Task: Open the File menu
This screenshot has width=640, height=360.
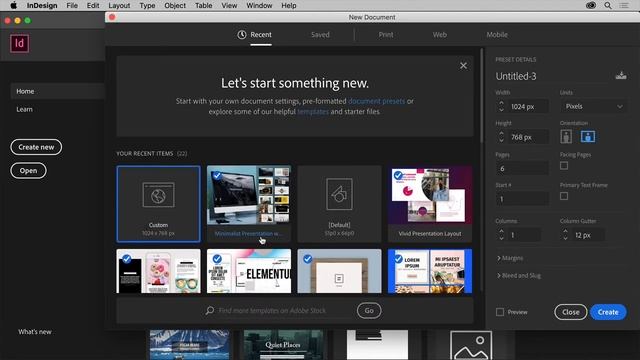Action: [x=72, y=5]
